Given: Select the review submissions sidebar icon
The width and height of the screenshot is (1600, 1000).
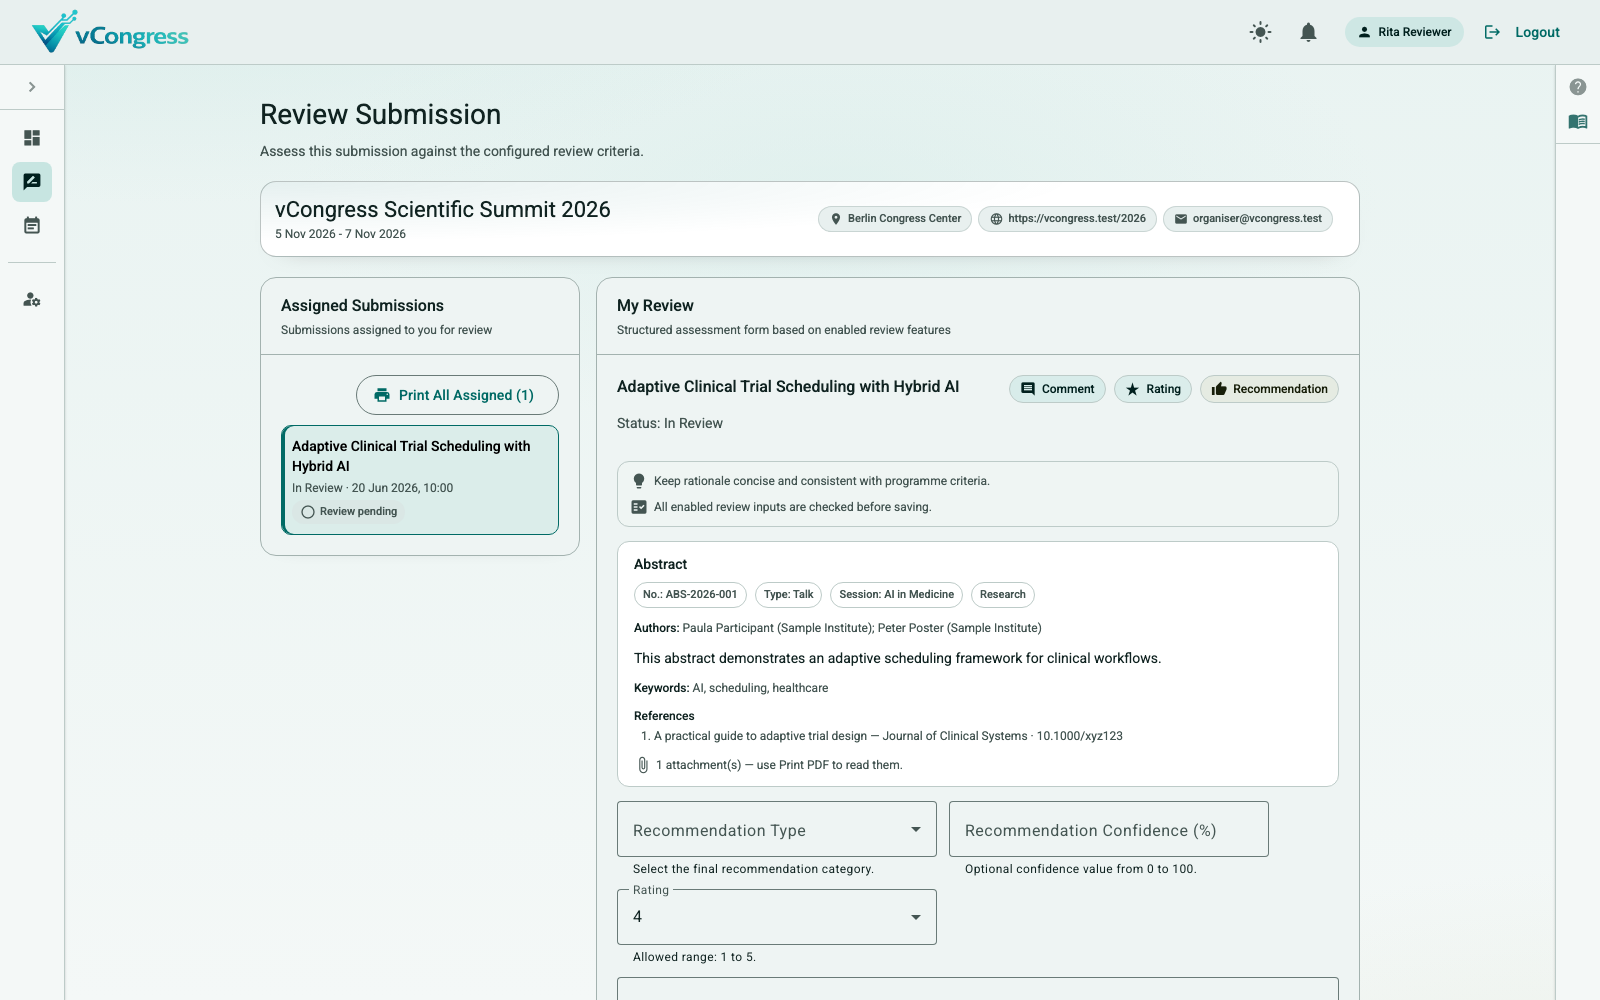Looking at the screenshot, I should click(32, 182).
